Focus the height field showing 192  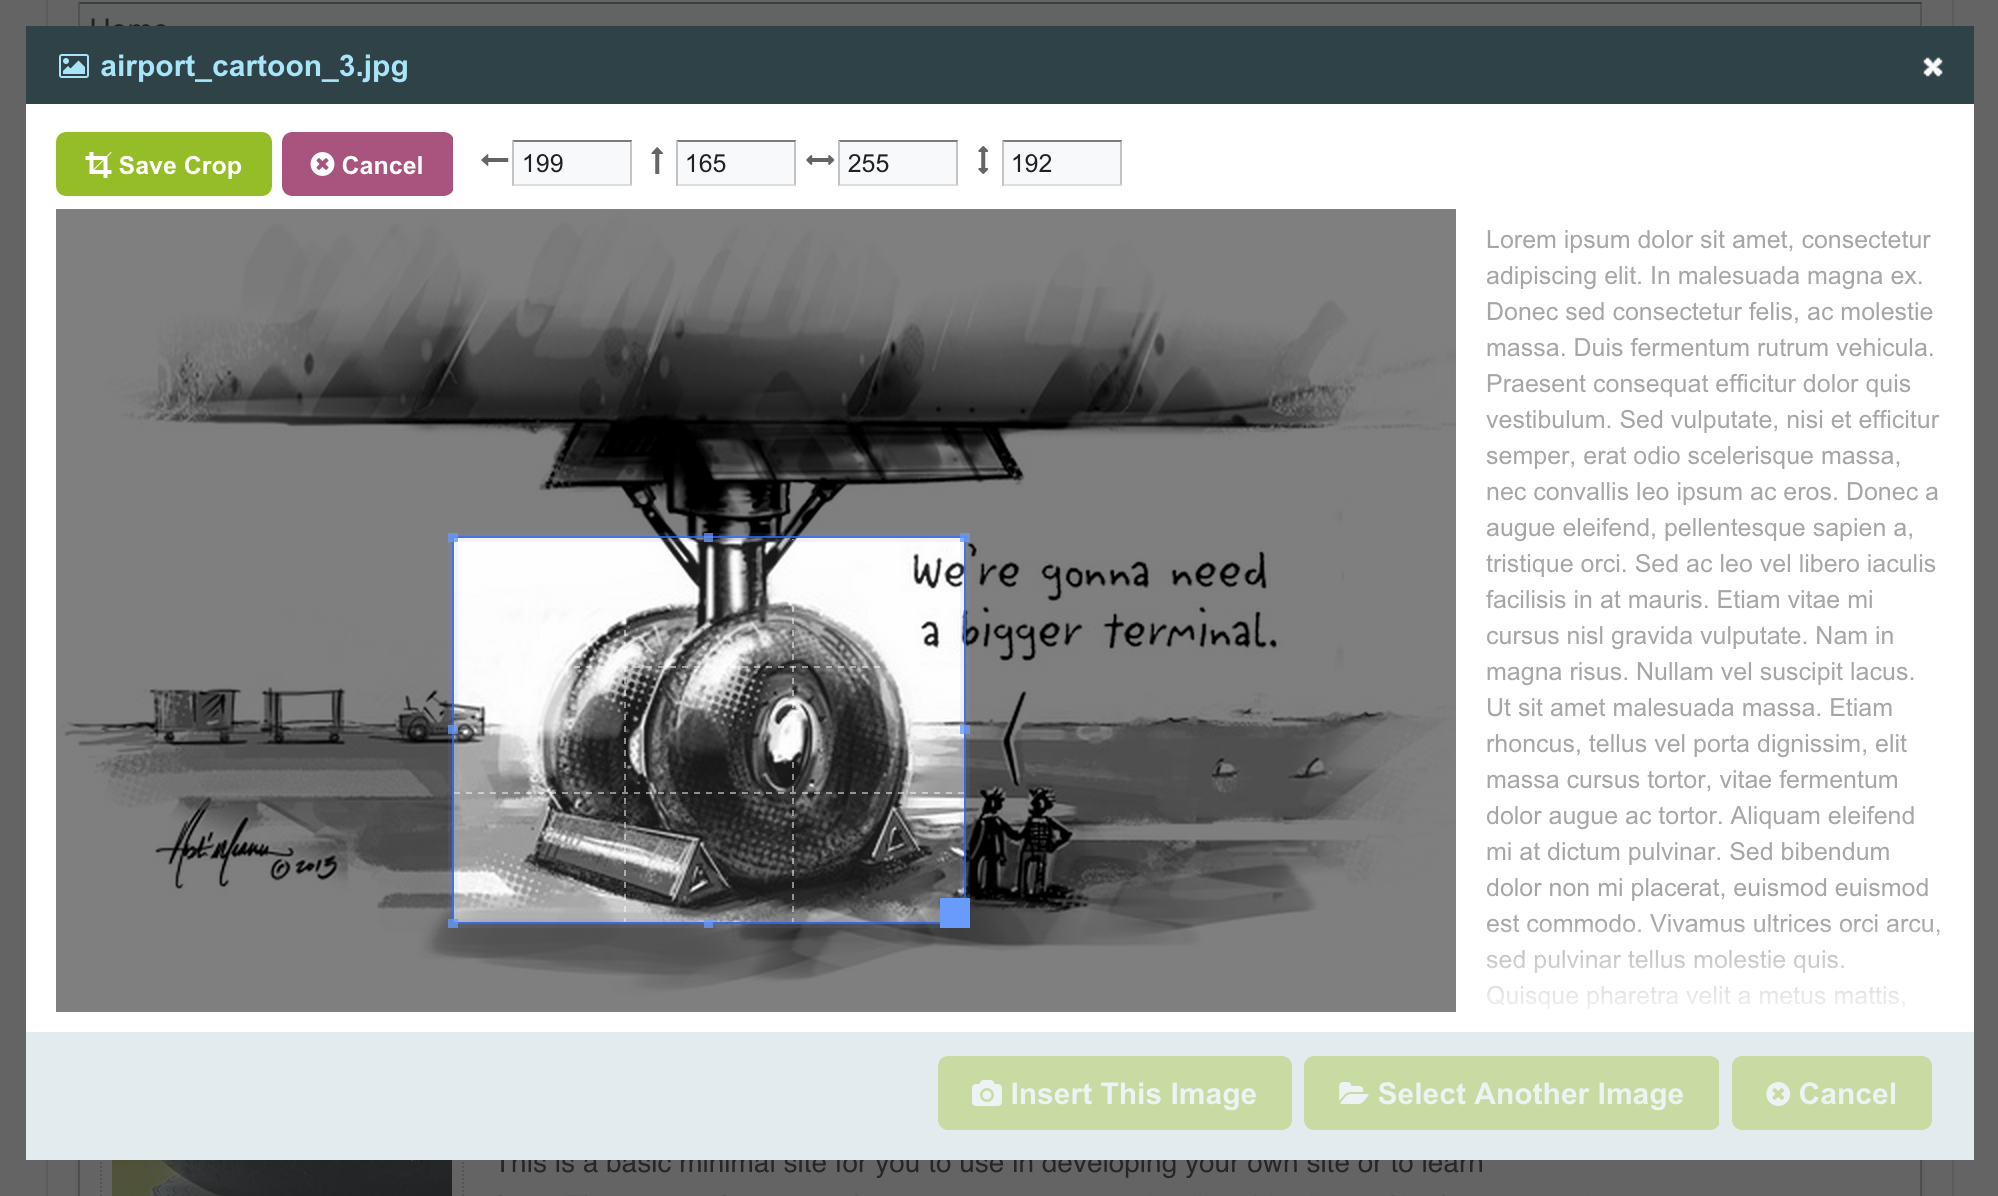pyautogui.click(x=1062, y=163)
